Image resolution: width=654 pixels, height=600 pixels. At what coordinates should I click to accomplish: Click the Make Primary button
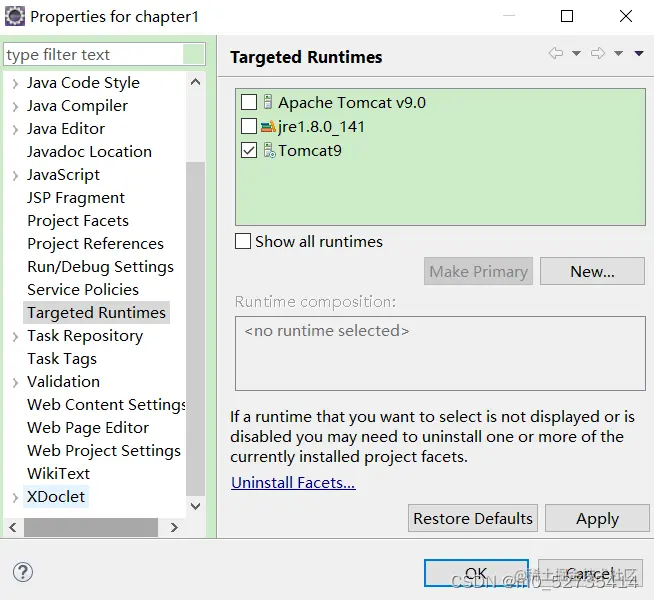(x=478, y=271)
